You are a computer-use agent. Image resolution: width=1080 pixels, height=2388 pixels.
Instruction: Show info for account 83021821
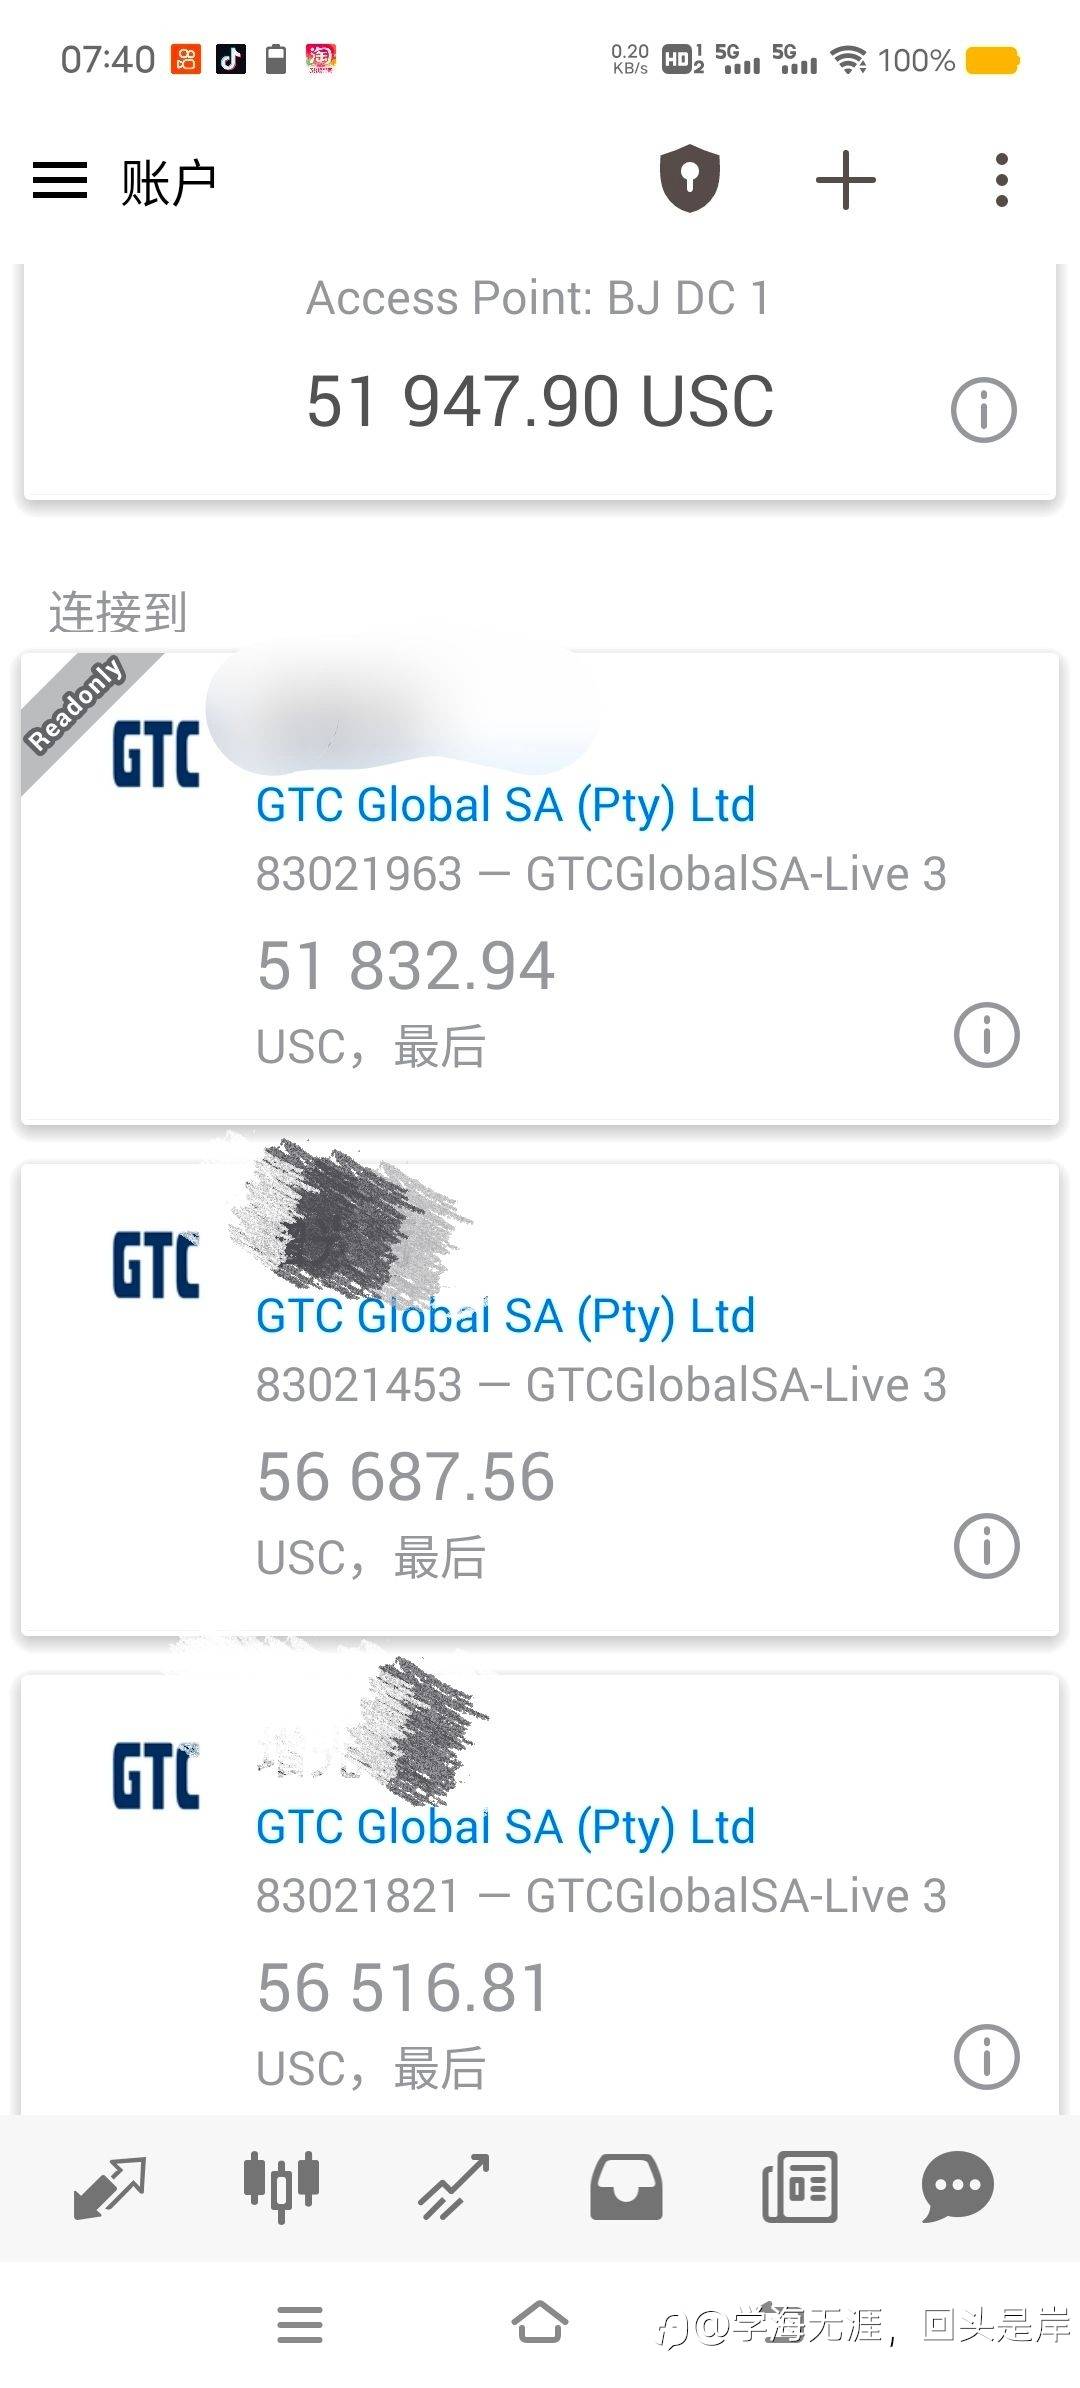click(987, 2057)
